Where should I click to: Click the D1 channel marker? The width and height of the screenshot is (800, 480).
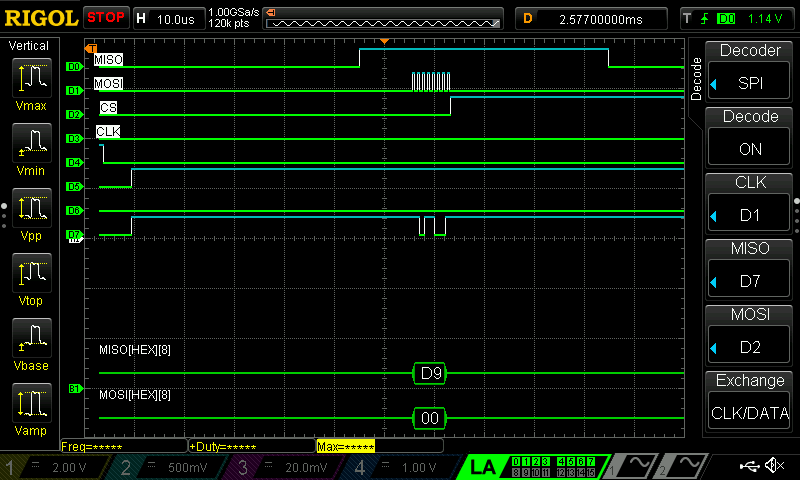[x=74, y=90]
